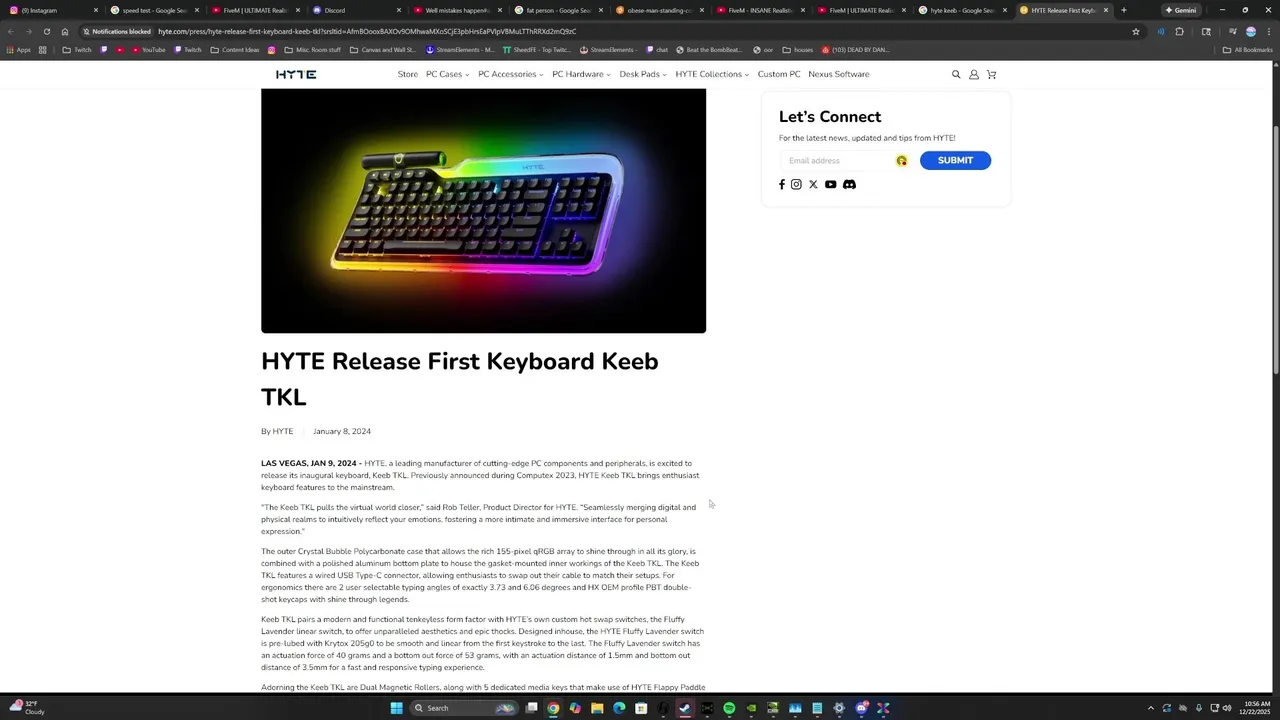Open the HYTE X social icon
This screenshot has width=1280, height=720.
813,184
